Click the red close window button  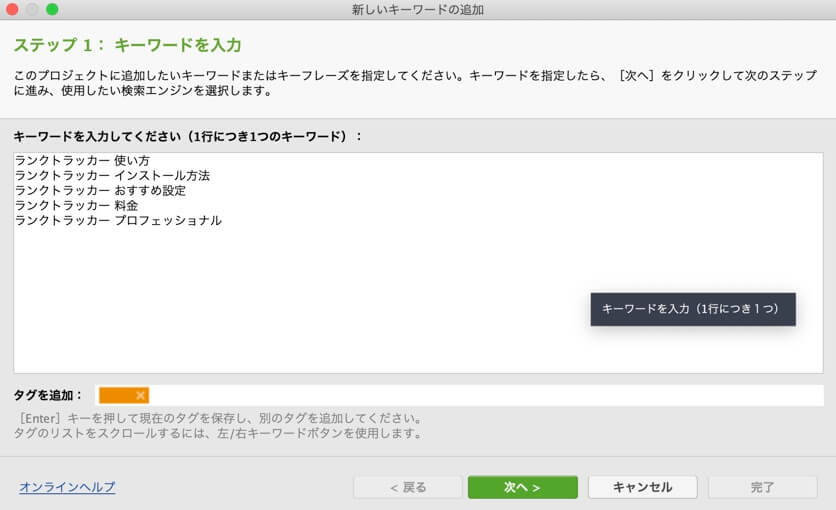12,9
